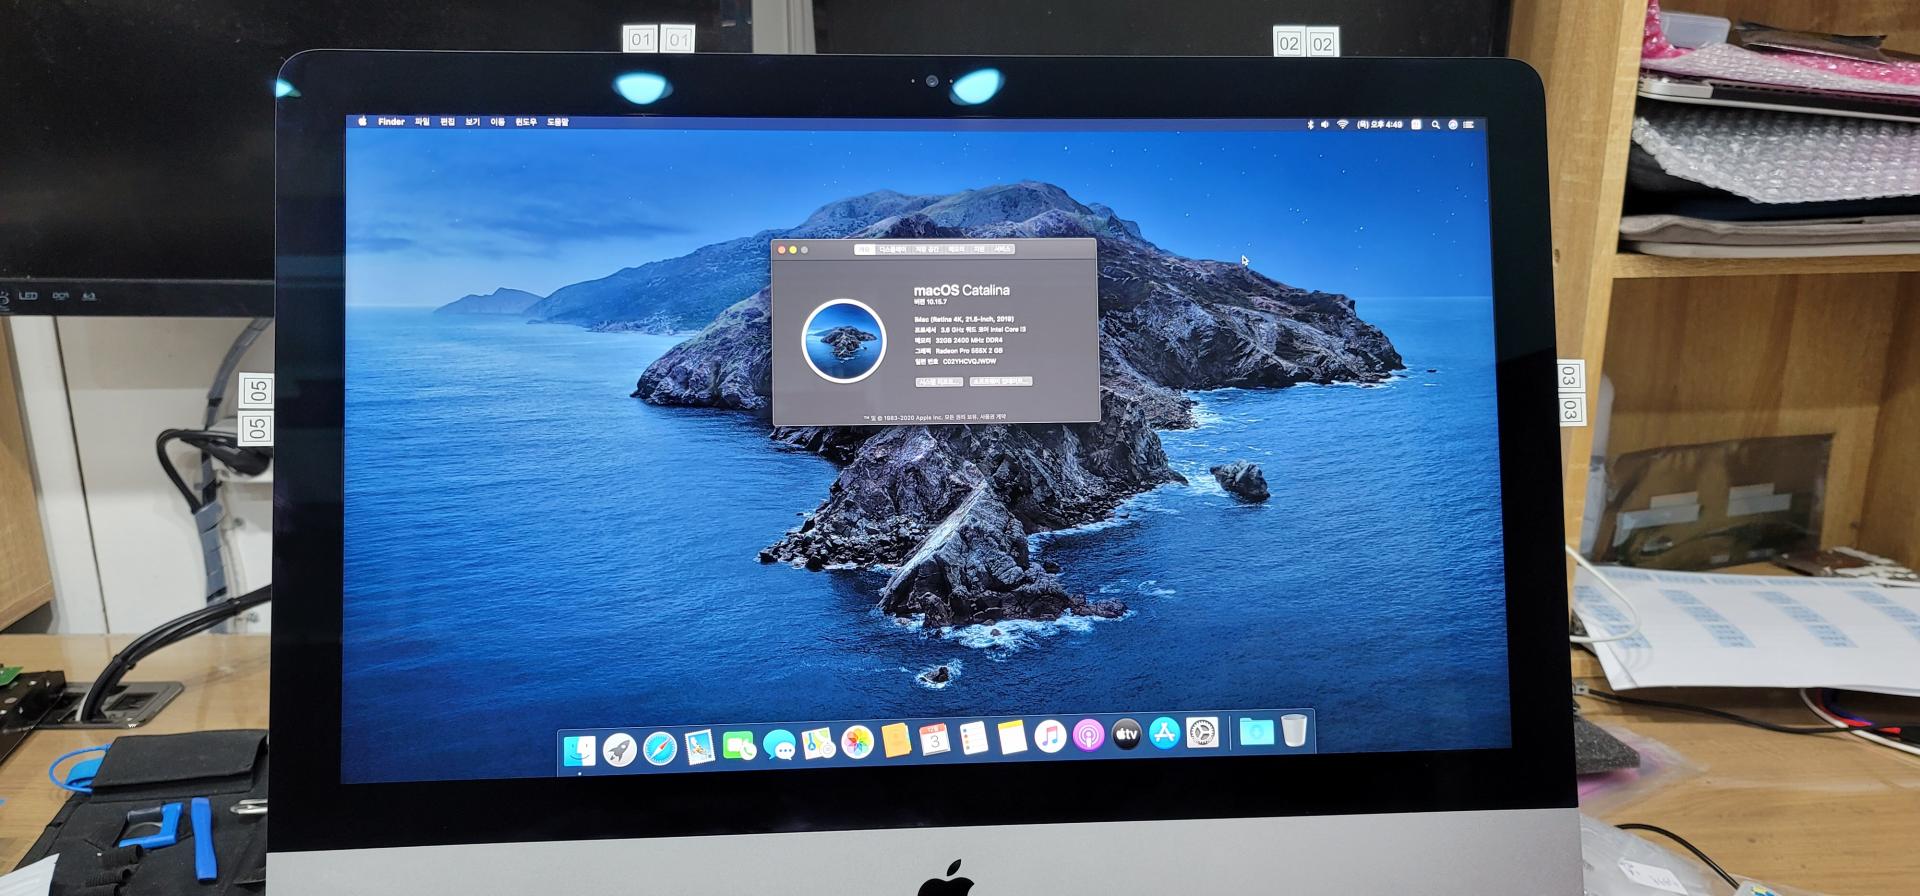
Task: Select the Overview (개요) tab
Action: [x=865, y=249]
